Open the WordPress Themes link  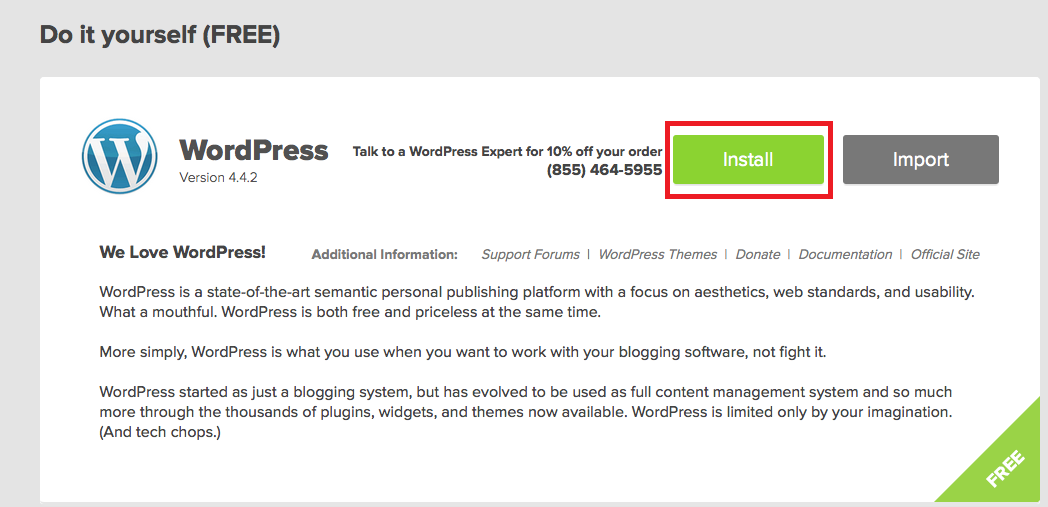point(658,255)
